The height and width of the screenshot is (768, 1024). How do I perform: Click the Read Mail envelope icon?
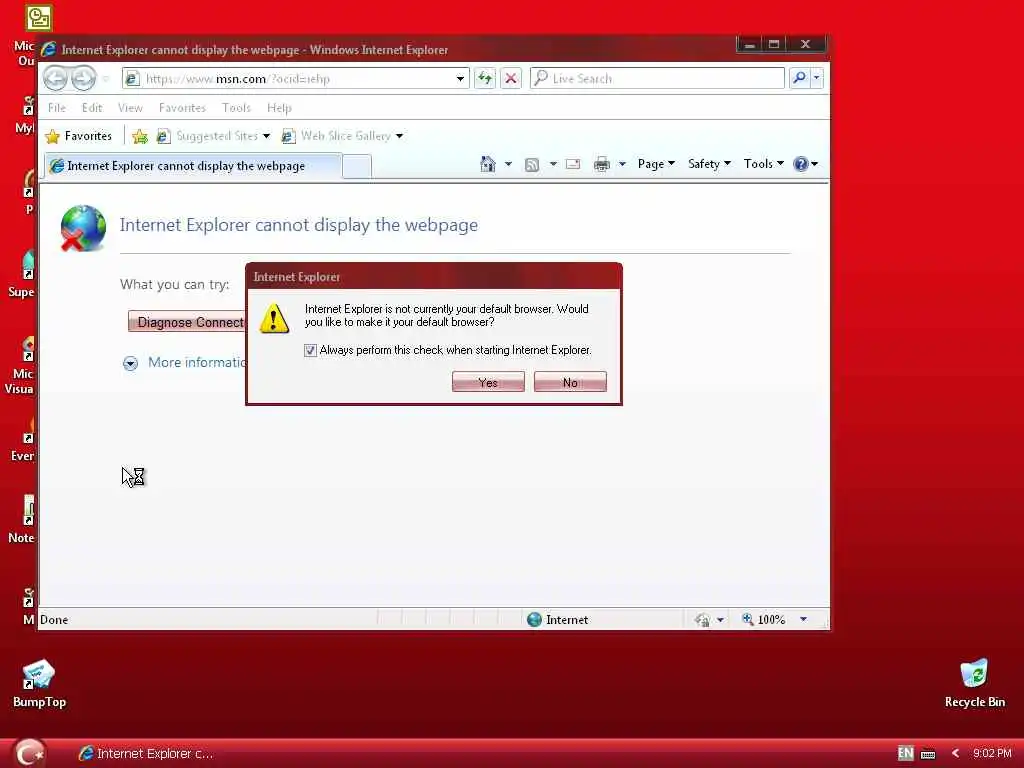pos(573,164)
